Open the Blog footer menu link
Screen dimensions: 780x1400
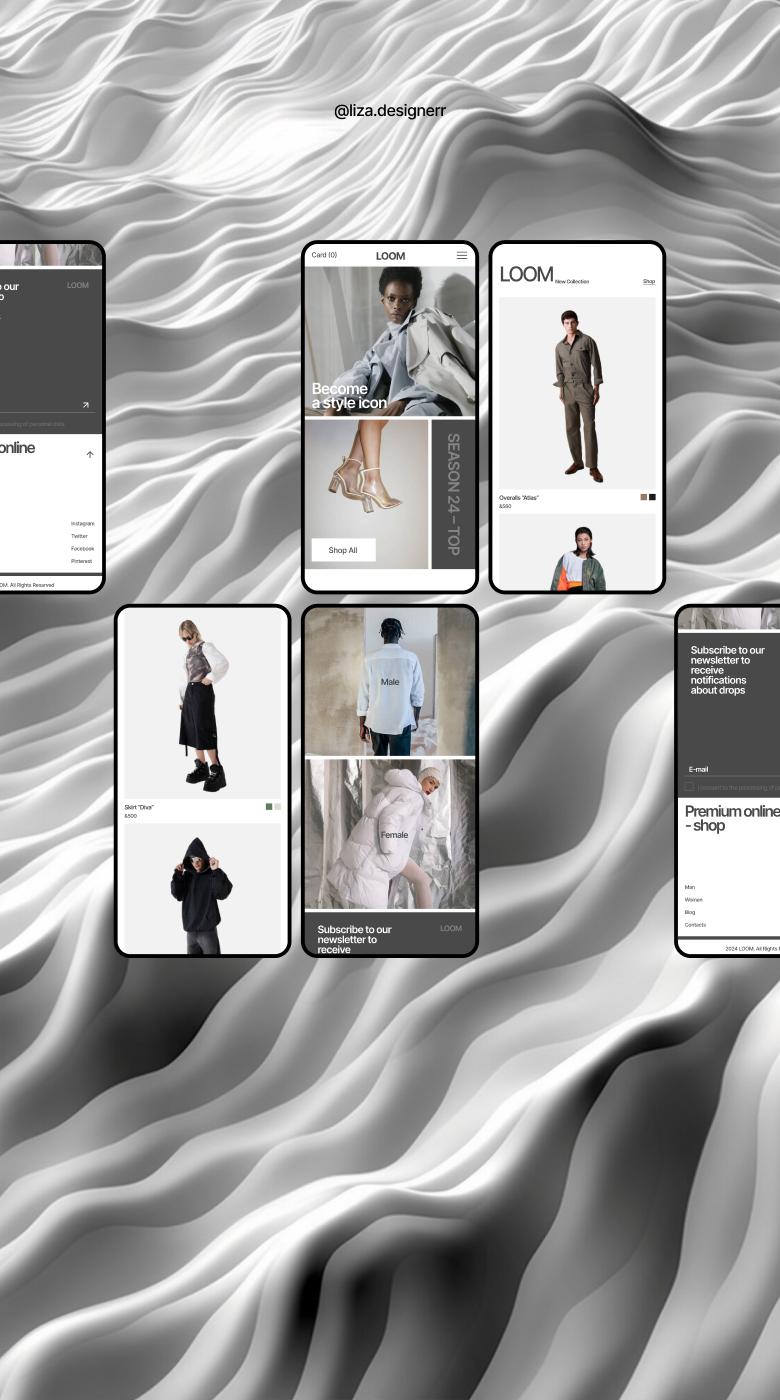pos(690,912)
